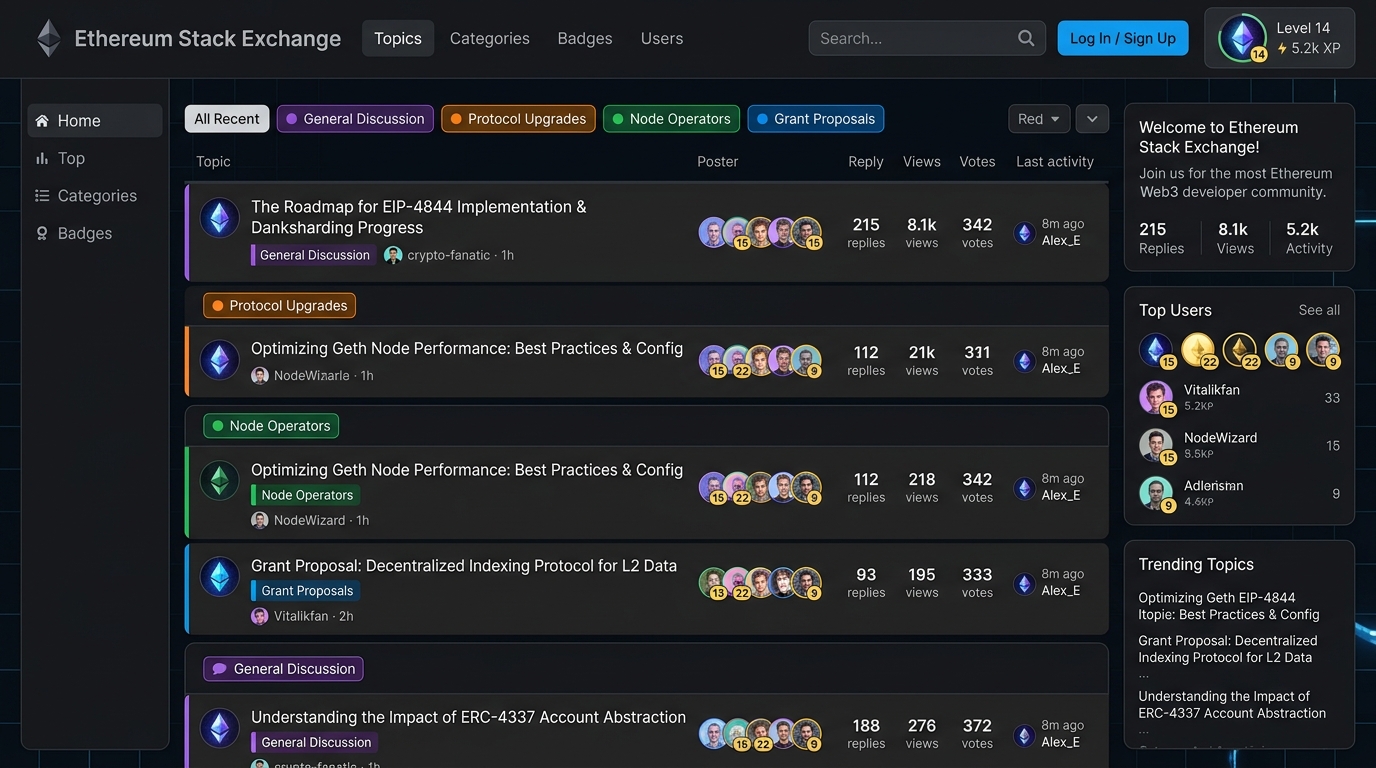The width and height of the screenshot is (1376, 768).
Task: Open Grant Proposal: Decentralized Indexing Protocol topic
Action: pyautogui.click(x=464, y=566)
